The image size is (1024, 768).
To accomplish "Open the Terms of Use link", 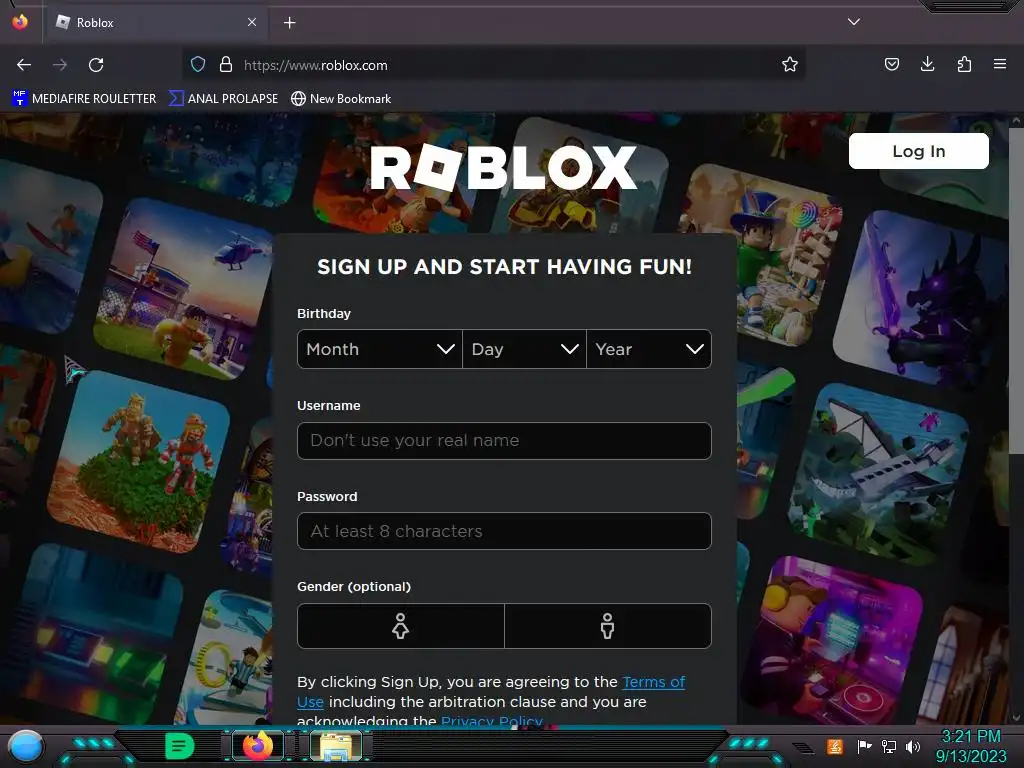I will (653, 682).
